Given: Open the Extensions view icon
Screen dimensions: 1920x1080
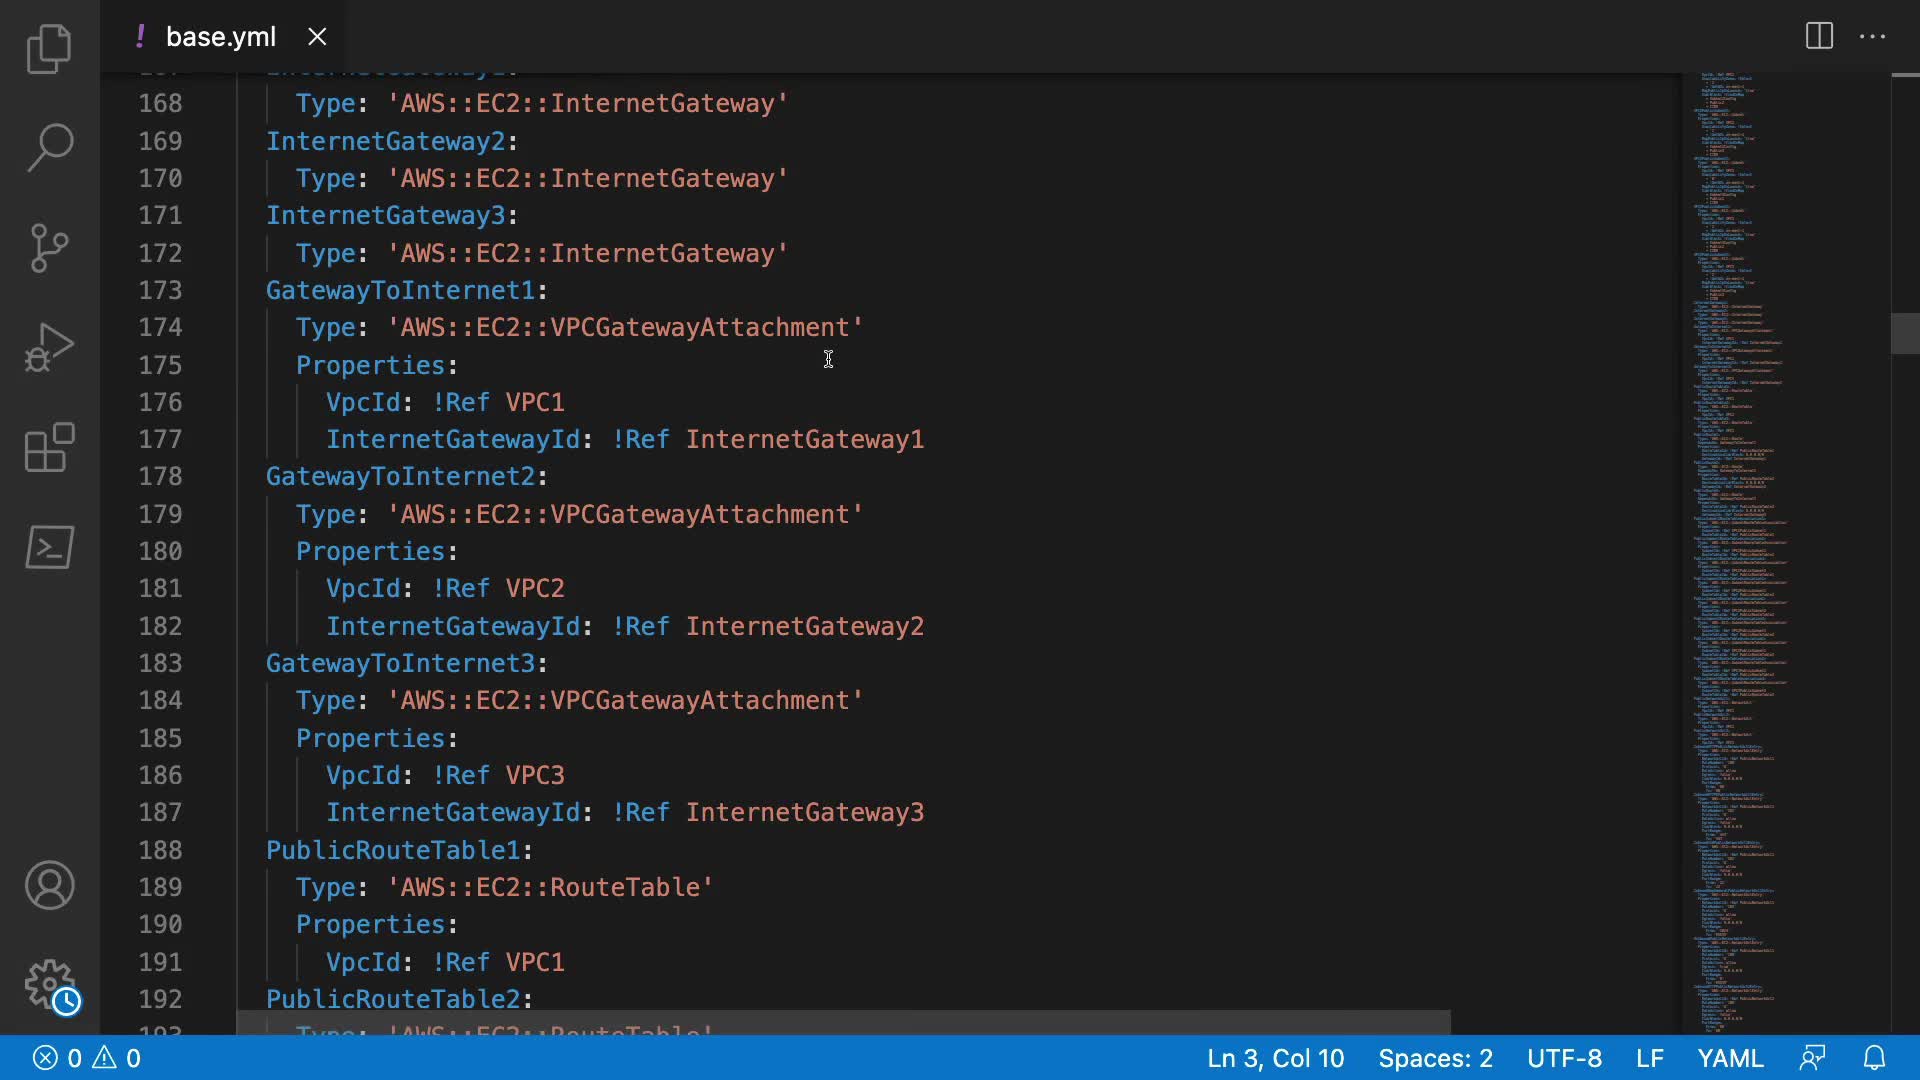Looking at the screenshot, I should 49,447.
